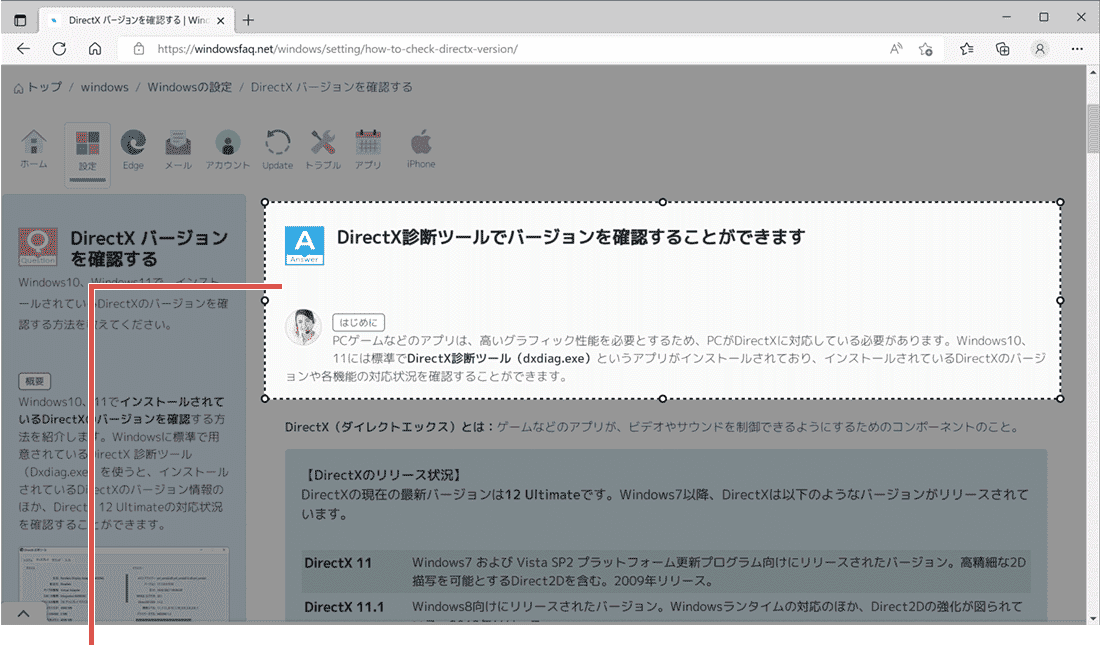The width and height of the screenshot is (1100, 645).
Task: Click the DirectX診断ツールでバージョンを確認 heading
Action: pyautogui.click(x=571, y=237)
